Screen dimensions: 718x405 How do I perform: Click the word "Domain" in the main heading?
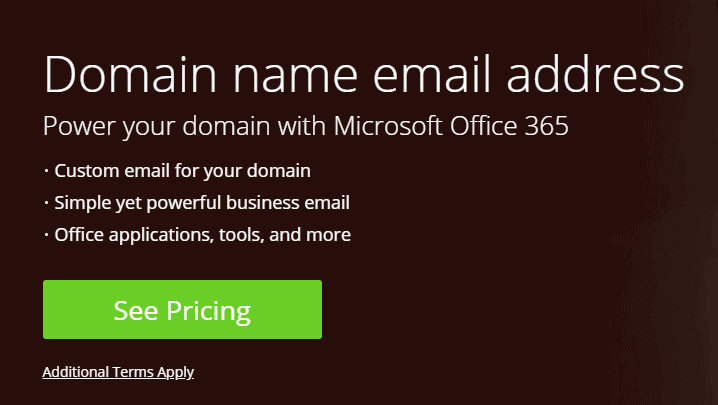pyautogui.click(x=132, y=77)
